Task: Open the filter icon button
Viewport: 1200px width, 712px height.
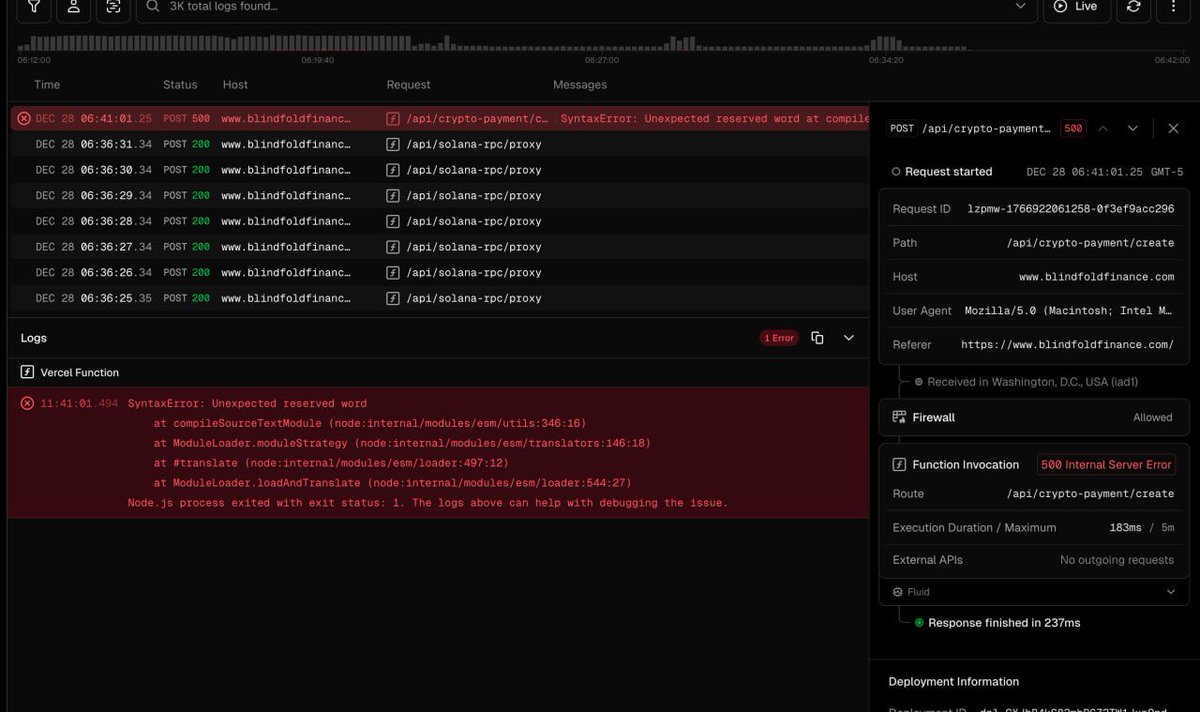Action: coord(34,7)
